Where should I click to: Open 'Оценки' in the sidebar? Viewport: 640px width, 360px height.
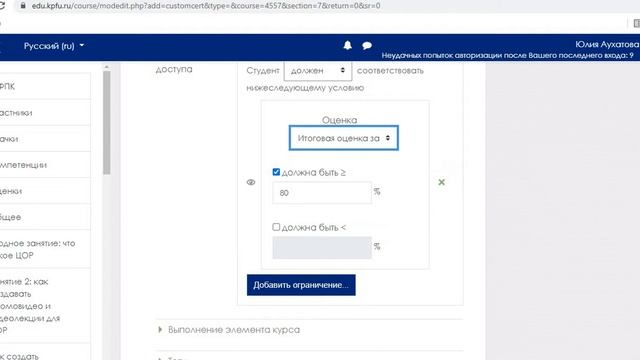point(45,191)
